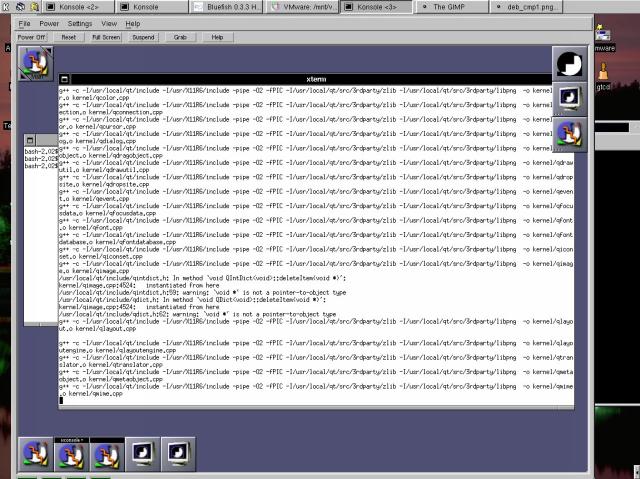
Task: Switch to the Bluefish 0.3.3 taskbar entry
Action: coord(226,7)
